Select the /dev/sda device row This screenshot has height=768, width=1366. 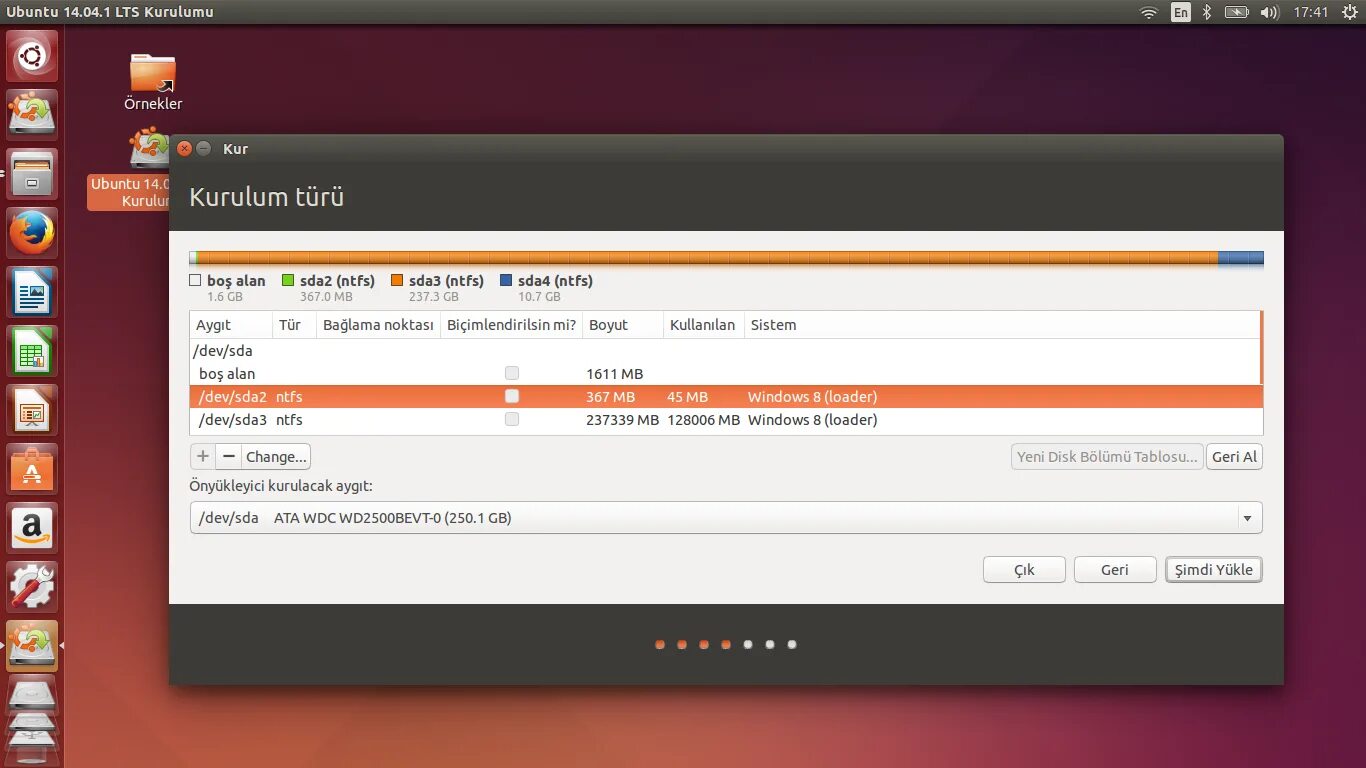pos(726,351)
